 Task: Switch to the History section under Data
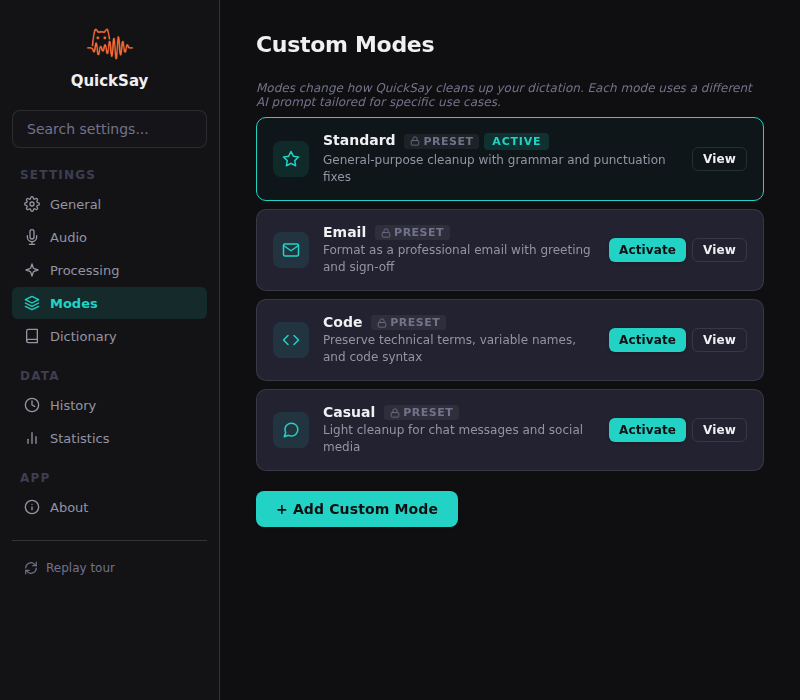74,405
